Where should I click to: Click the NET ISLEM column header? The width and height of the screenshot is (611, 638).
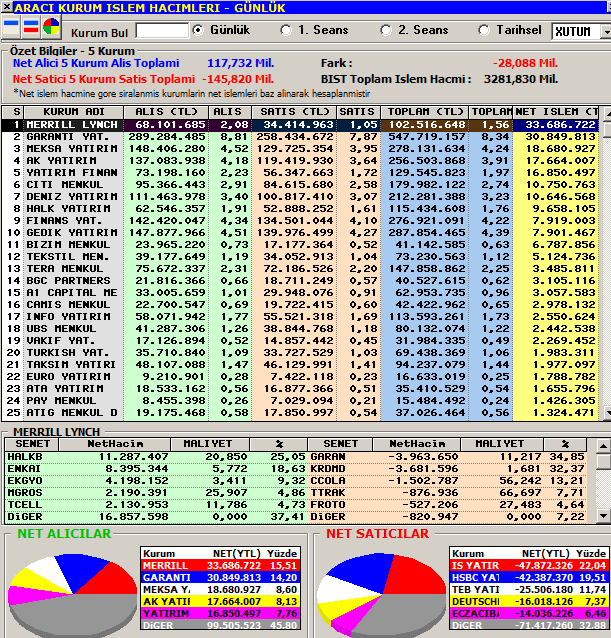pos(556,112)
